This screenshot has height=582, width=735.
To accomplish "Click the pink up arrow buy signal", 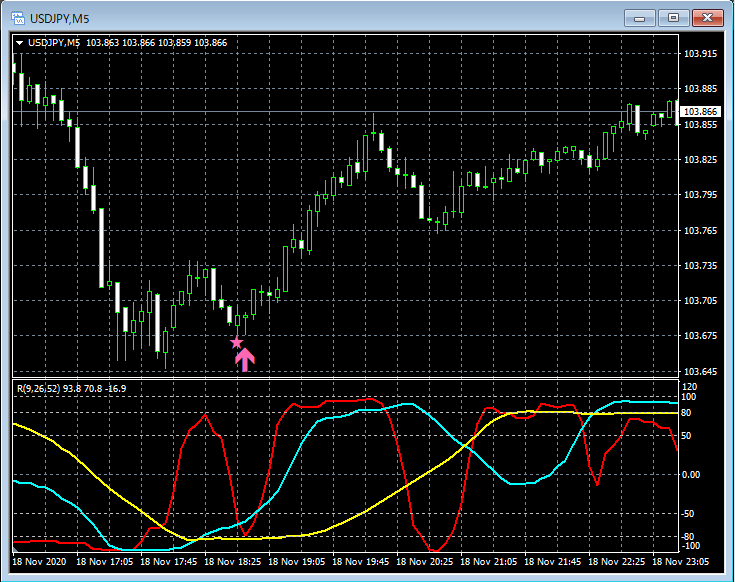I will [x=245, y=359].
